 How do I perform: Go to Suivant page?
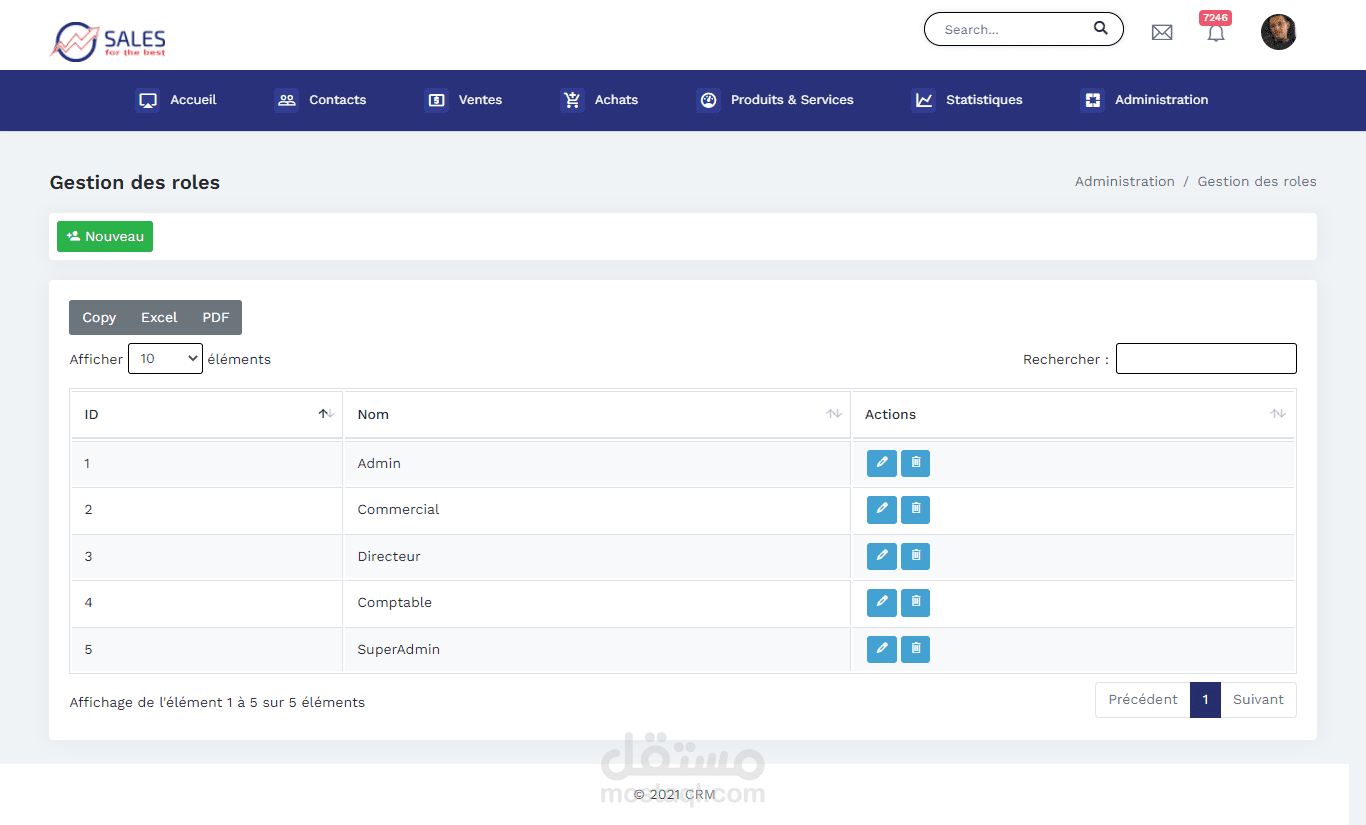click(1258, 700)
